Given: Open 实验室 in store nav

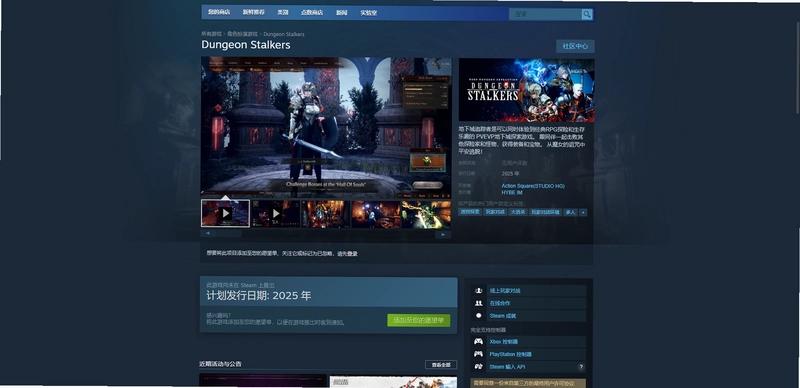Looking at the screenshot, I should [x=368, y=12].
